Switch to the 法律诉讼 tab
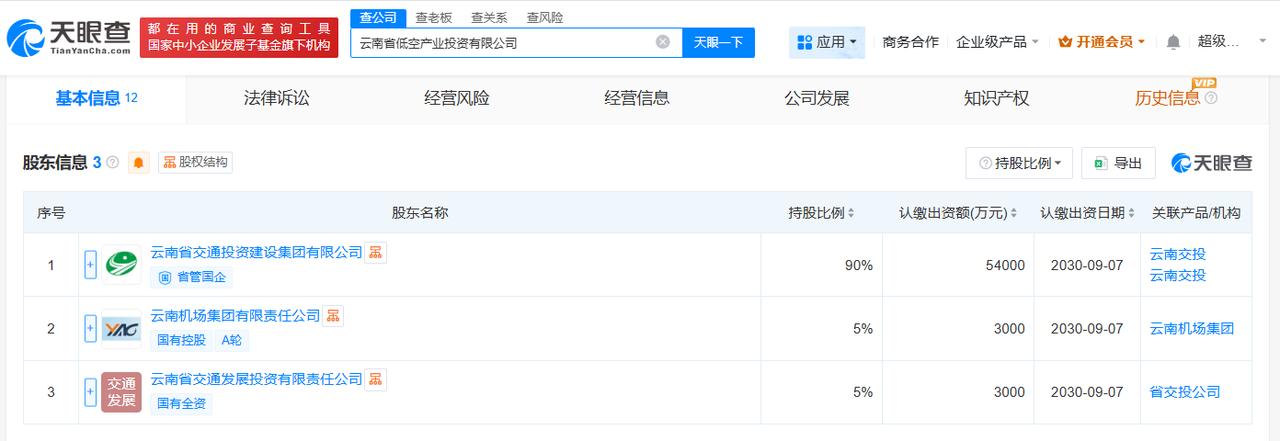 (x=277, y=98)
